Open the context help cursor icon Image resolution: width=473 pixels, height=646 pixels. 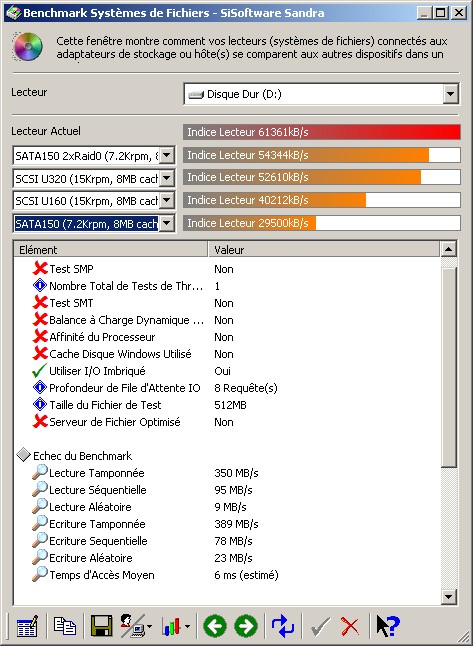tap(388, 626)
